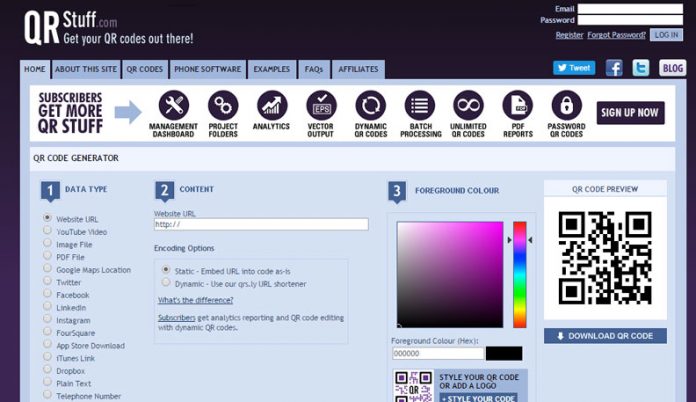
Task: Click the Subscribers link
Action: [x=177, y=318]
